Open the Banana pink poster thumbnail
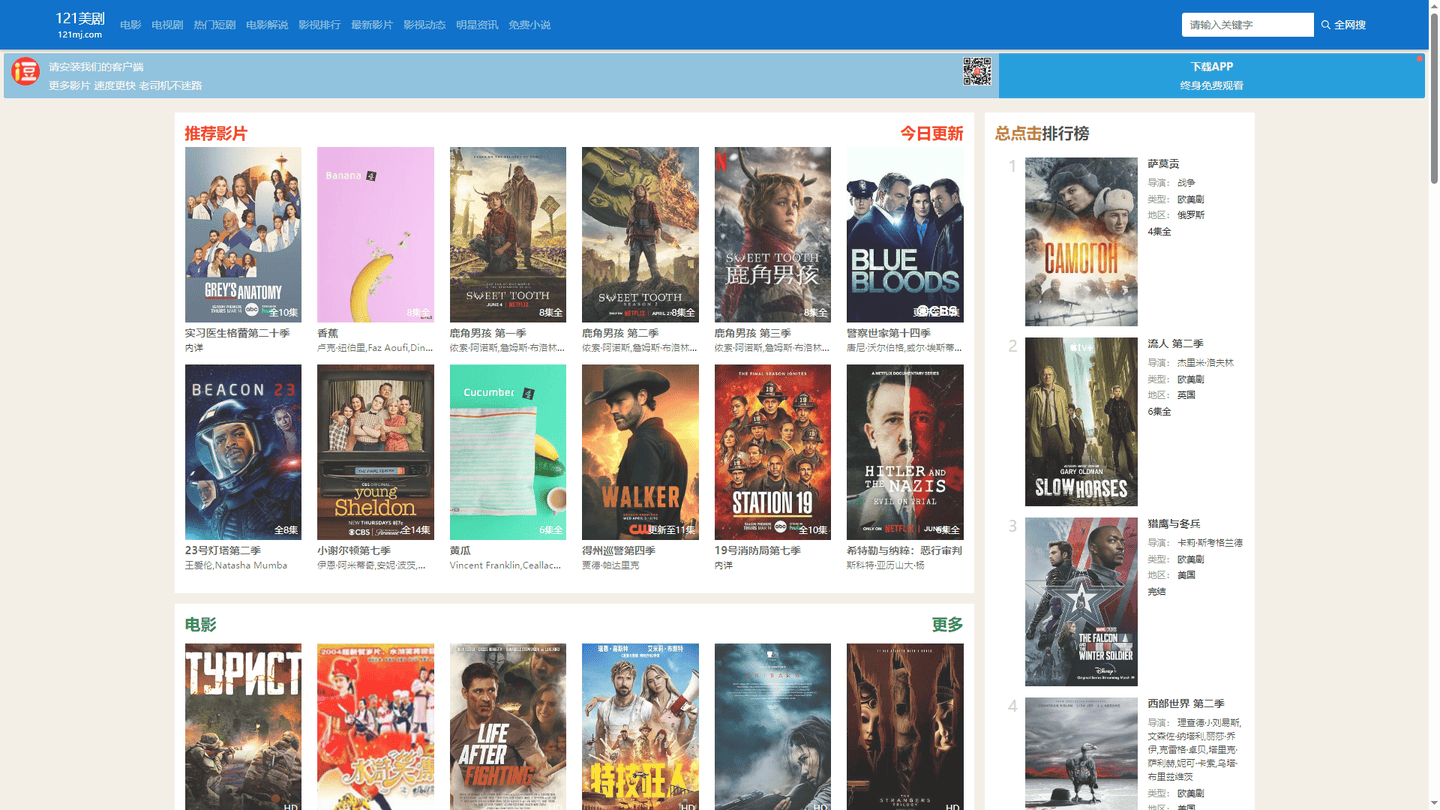The width and height of the screenshot is (1440, 810). pos(375,235)
